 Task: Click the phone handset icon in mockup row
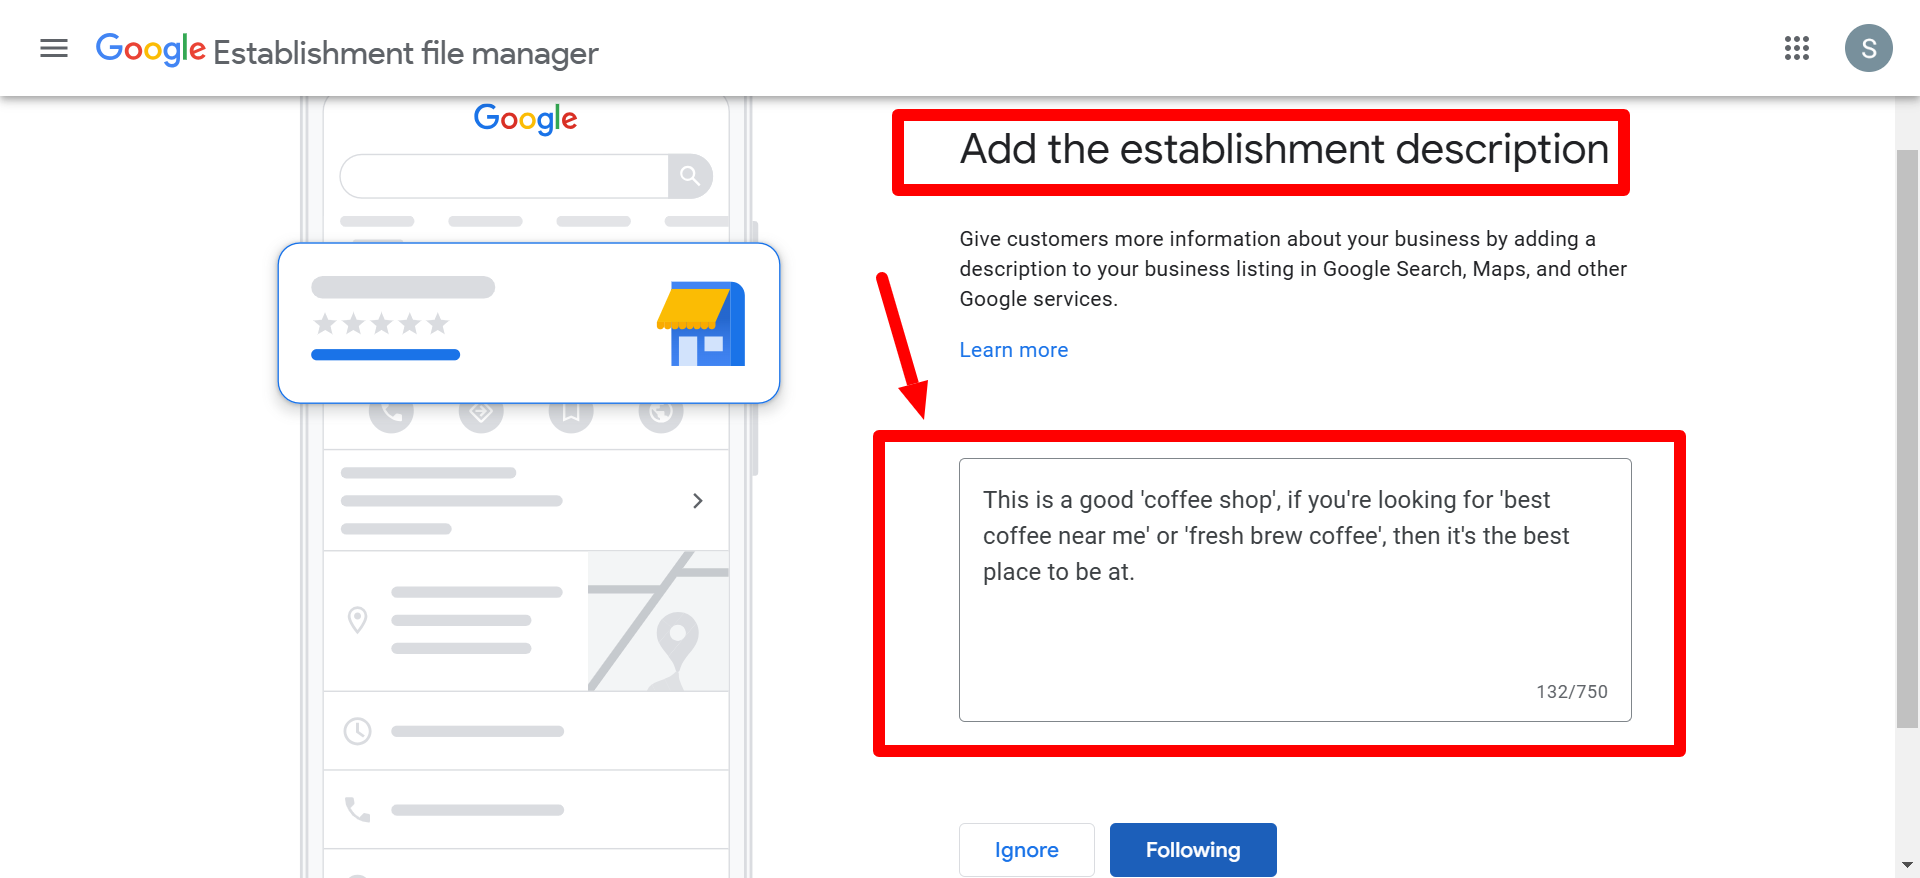(357, 809)
